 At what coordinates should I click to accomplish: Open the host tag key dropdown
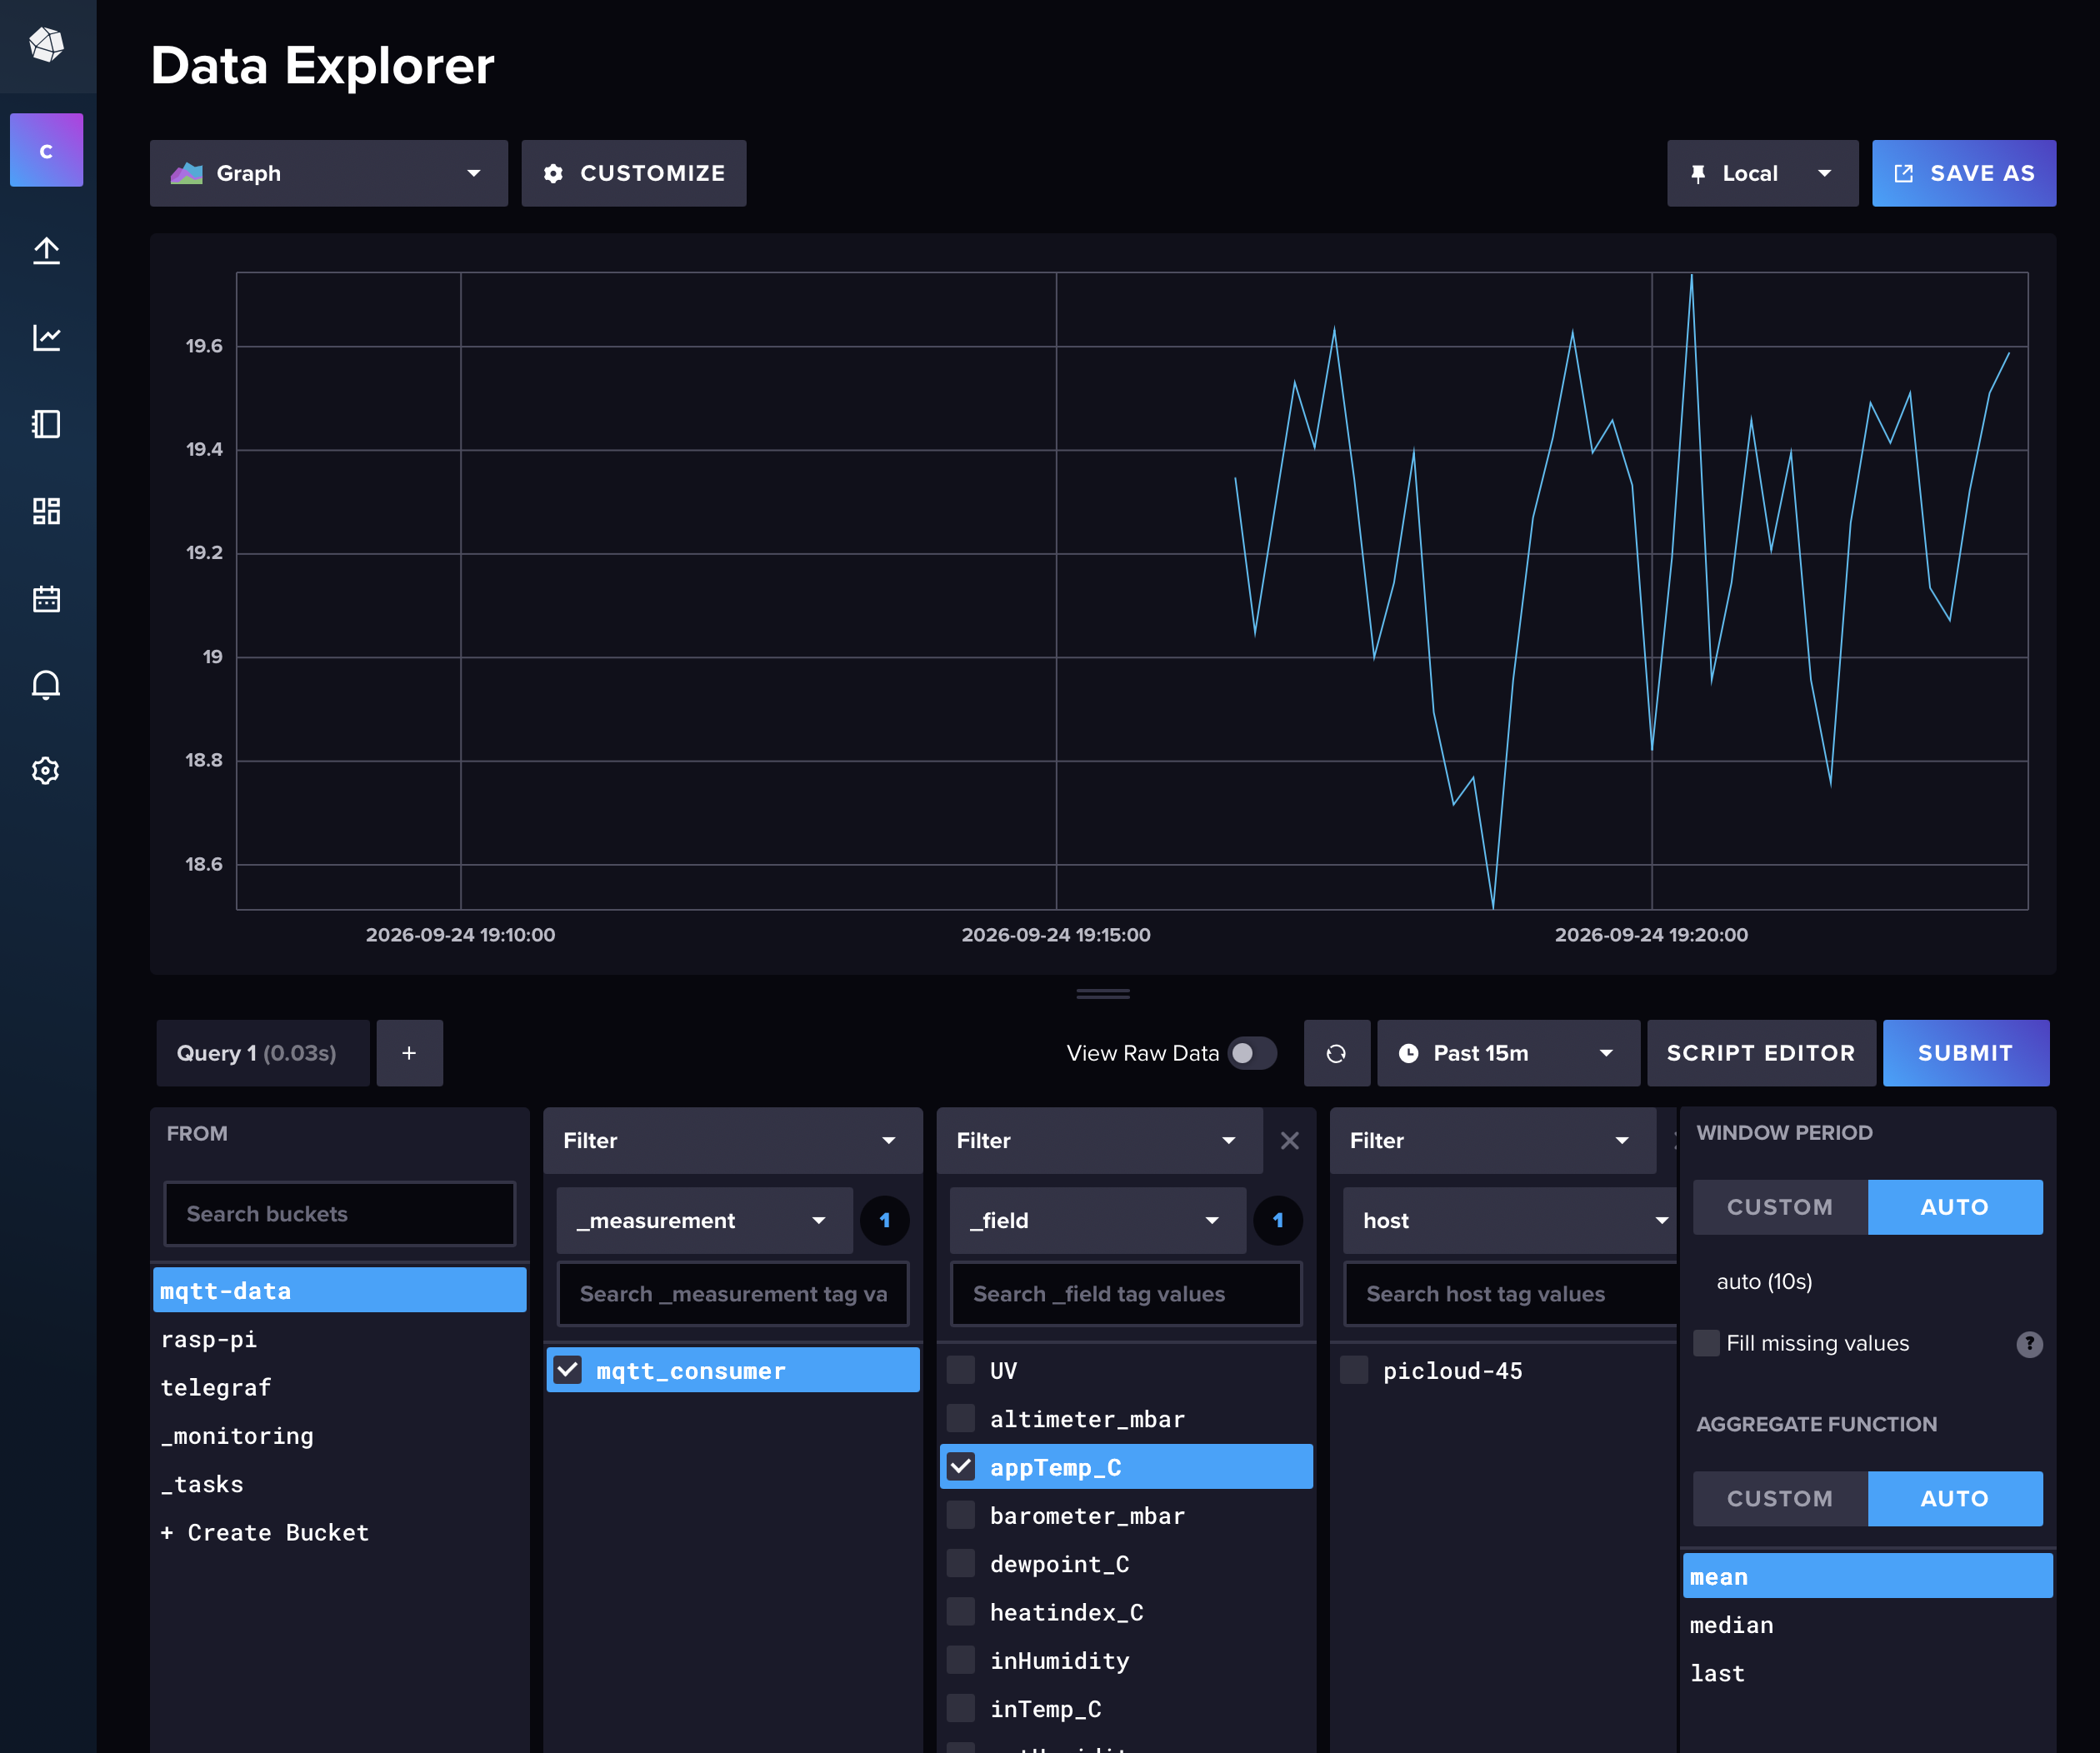1510,1221
